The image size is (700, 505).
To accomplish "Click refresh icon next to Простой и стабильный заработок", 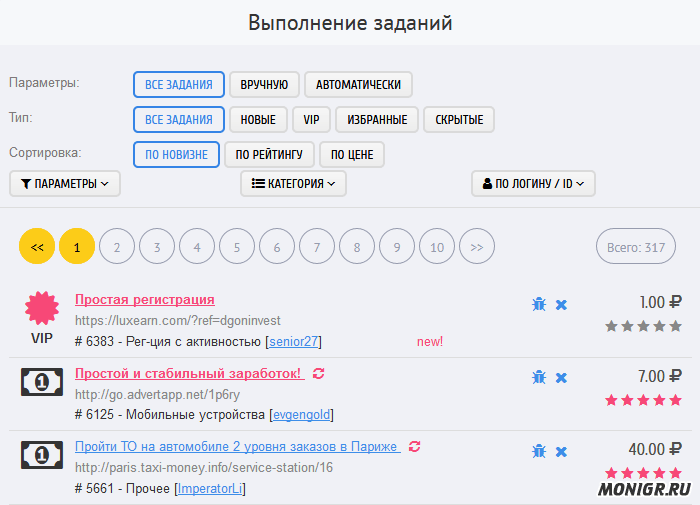I will (319, 374).
